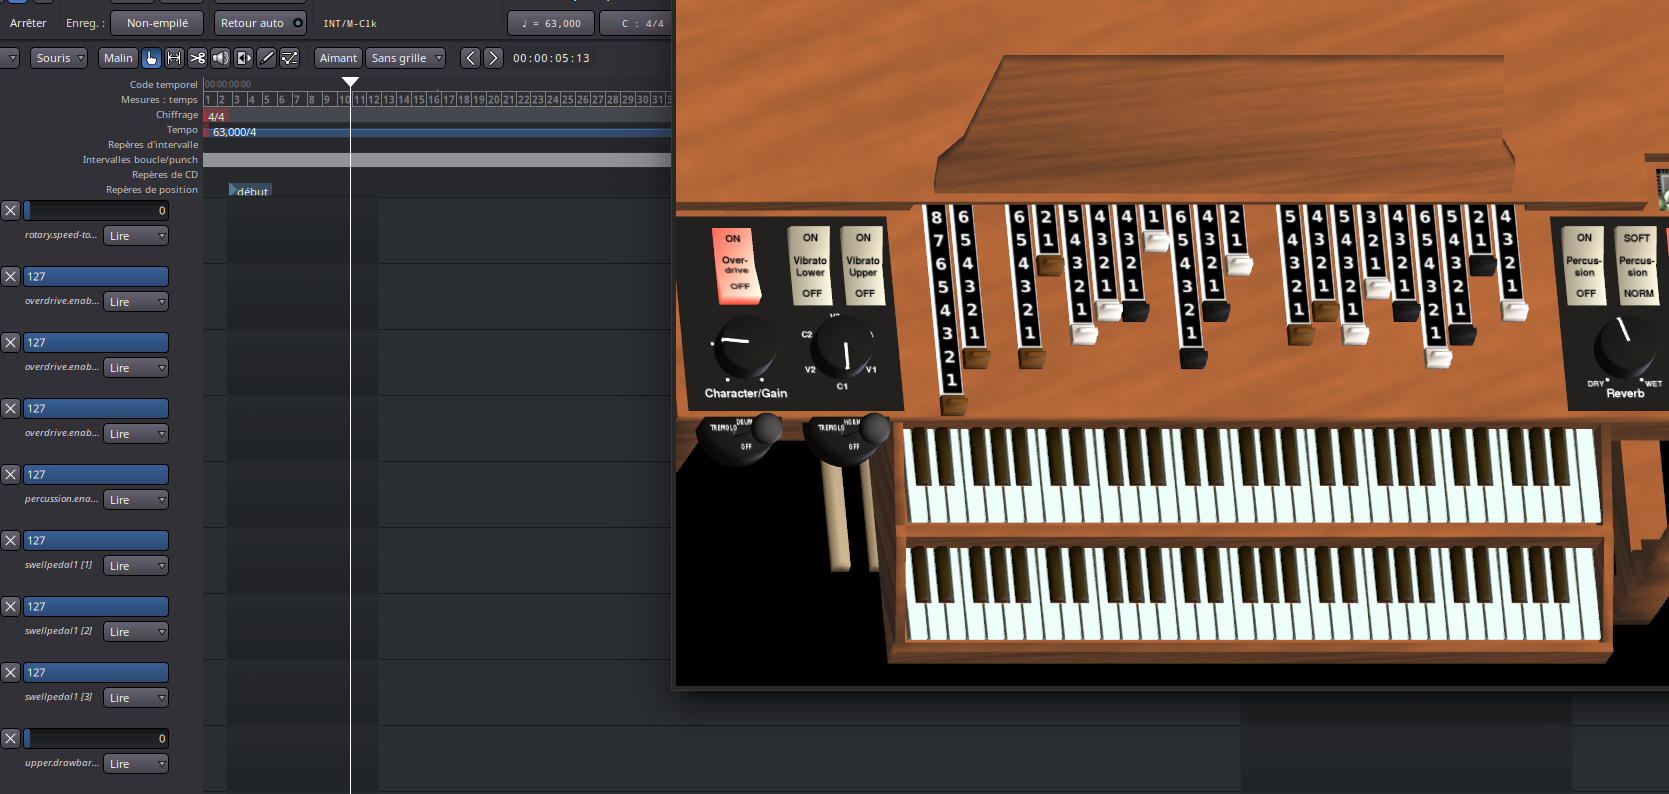Viewport: 1669px width, 794px height.
Task: Toggle the Retour auto button
Action: tap(262, 23)
